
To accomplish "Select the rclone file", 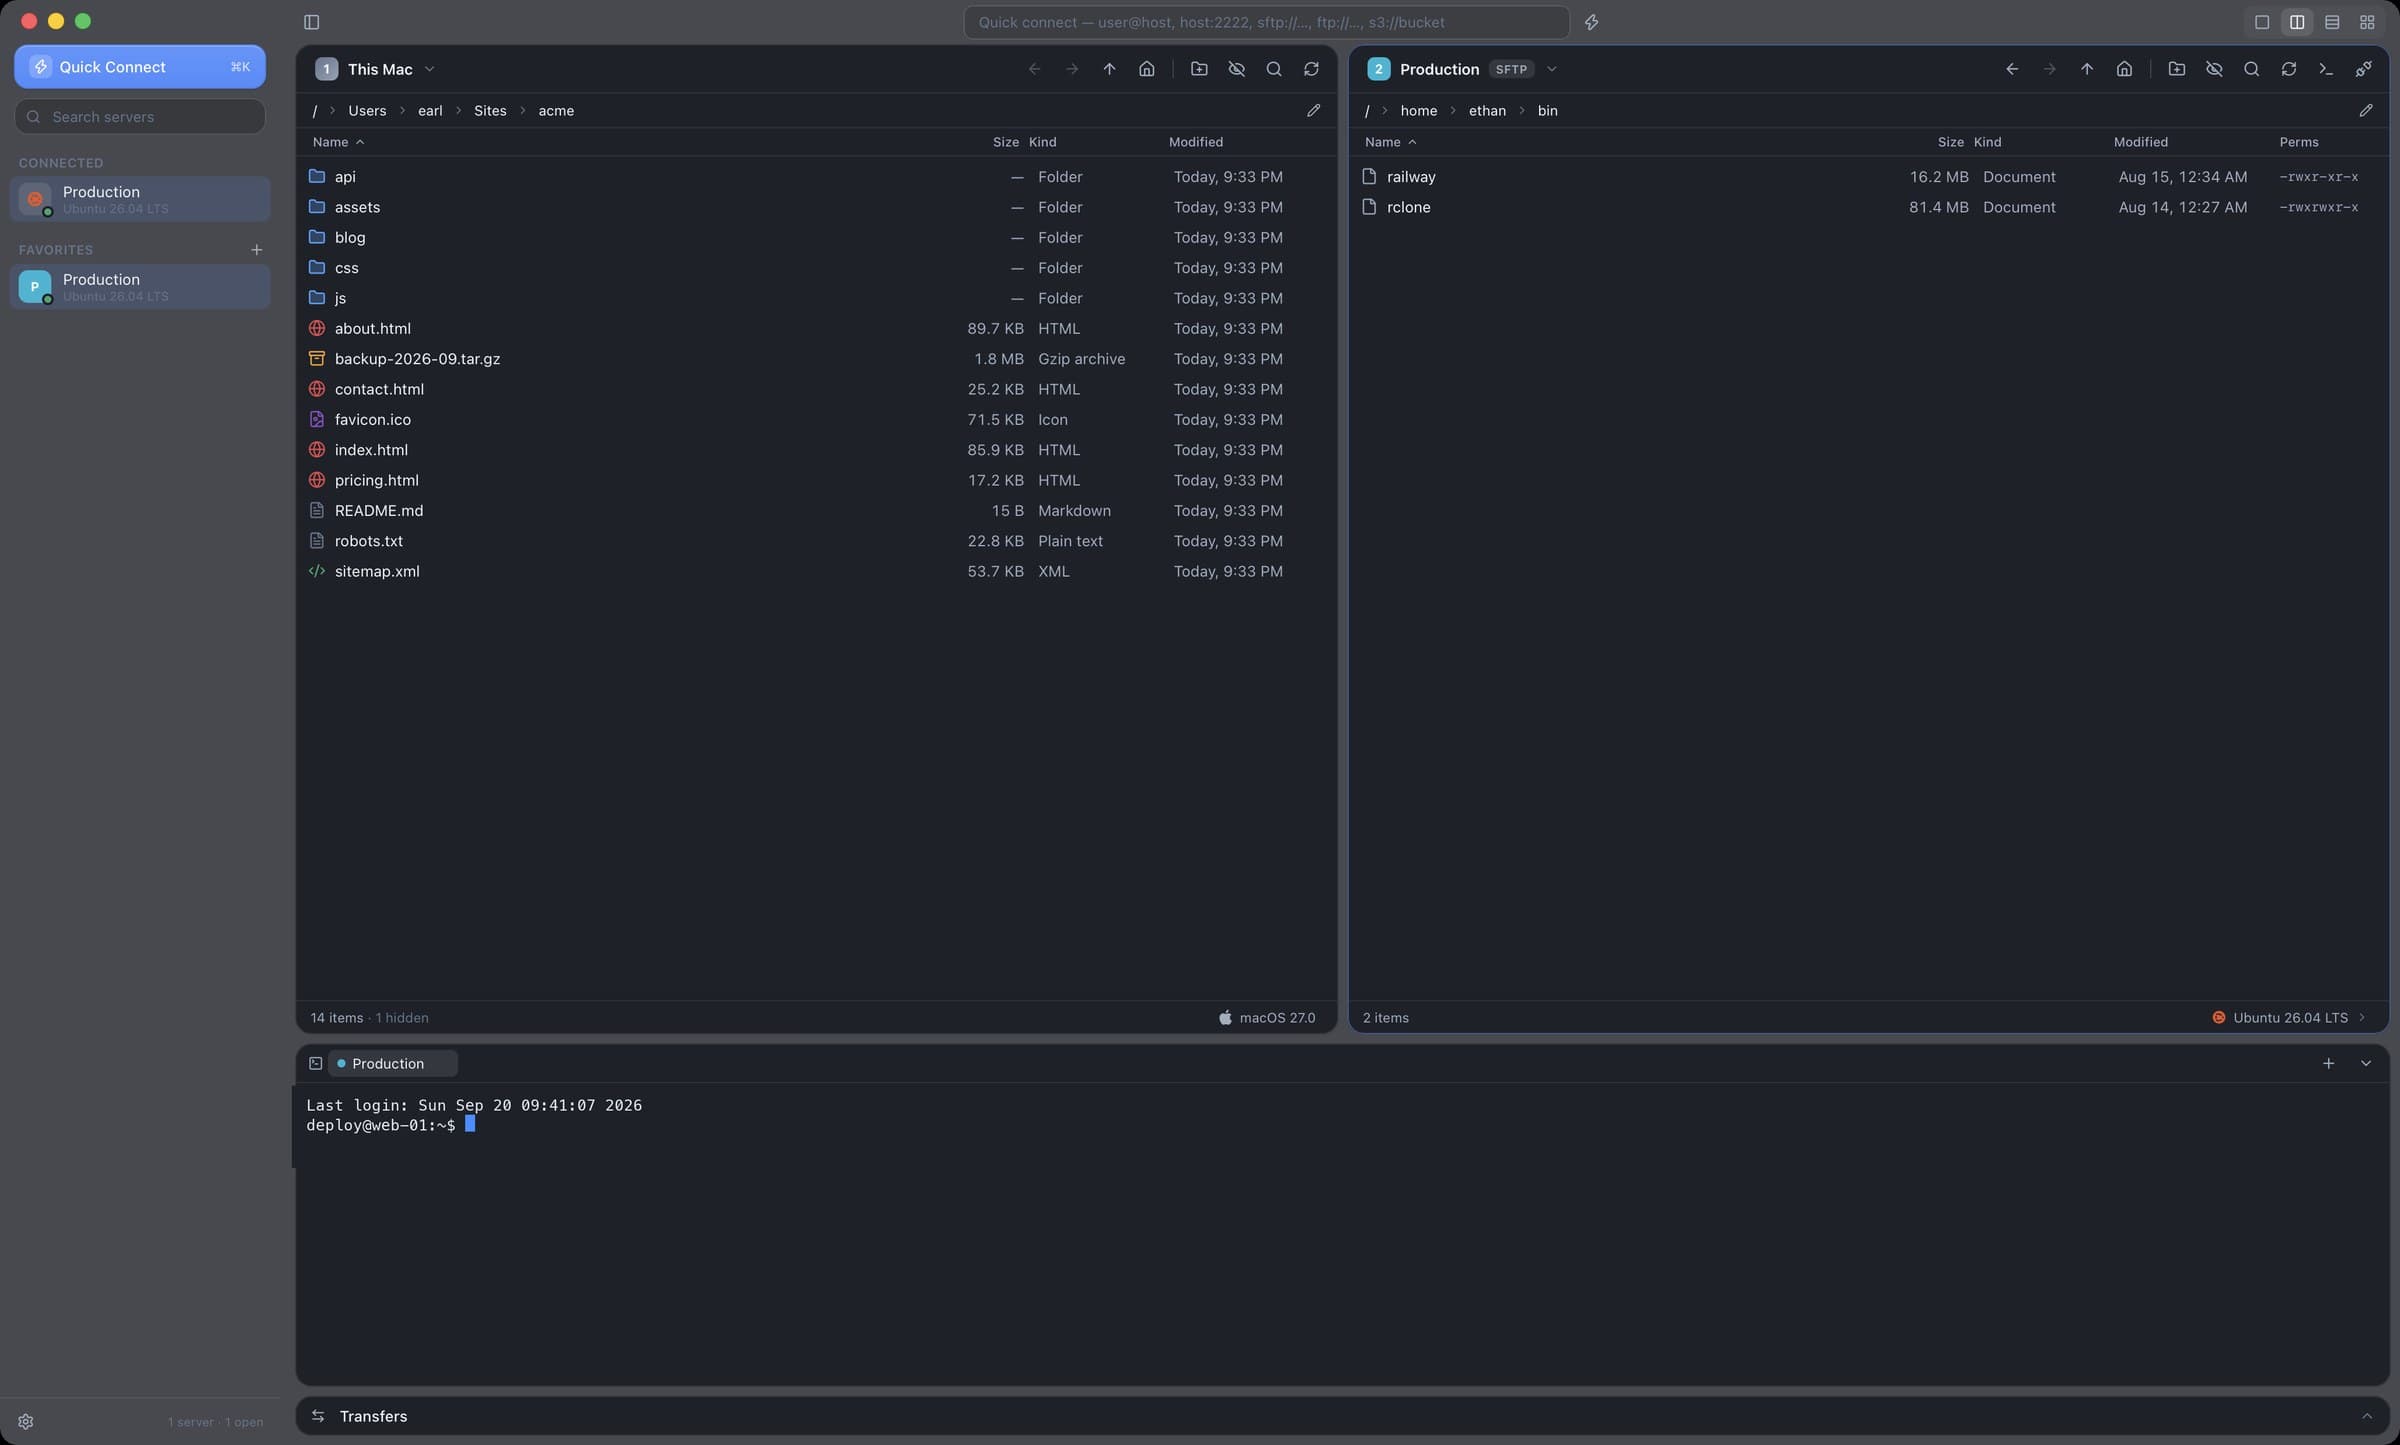I will point(1868,207).
